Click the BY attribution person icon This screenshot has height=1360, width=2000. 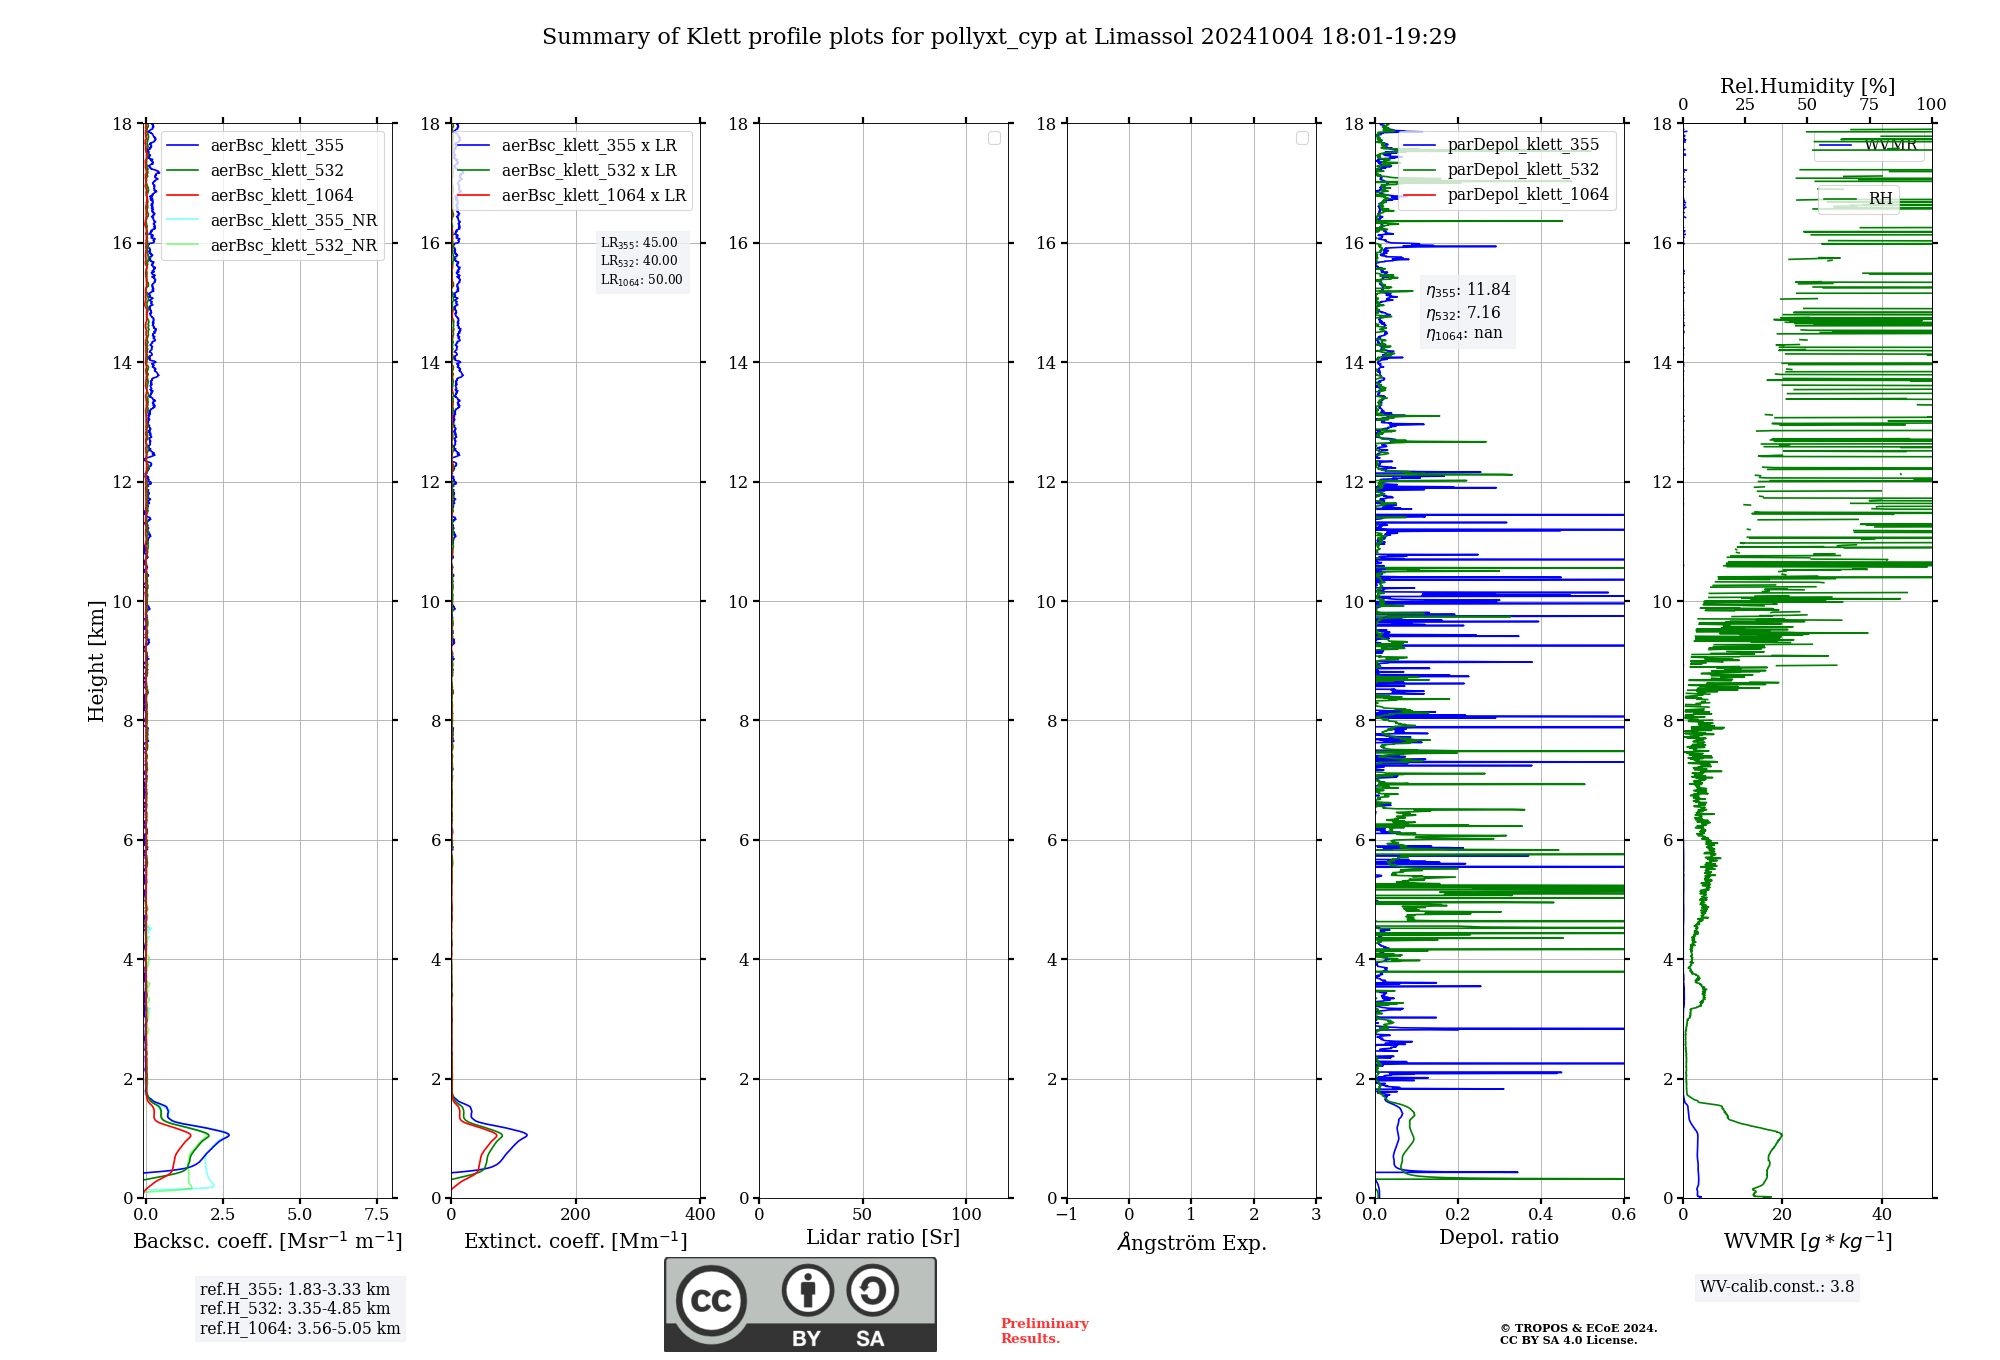807,1290
